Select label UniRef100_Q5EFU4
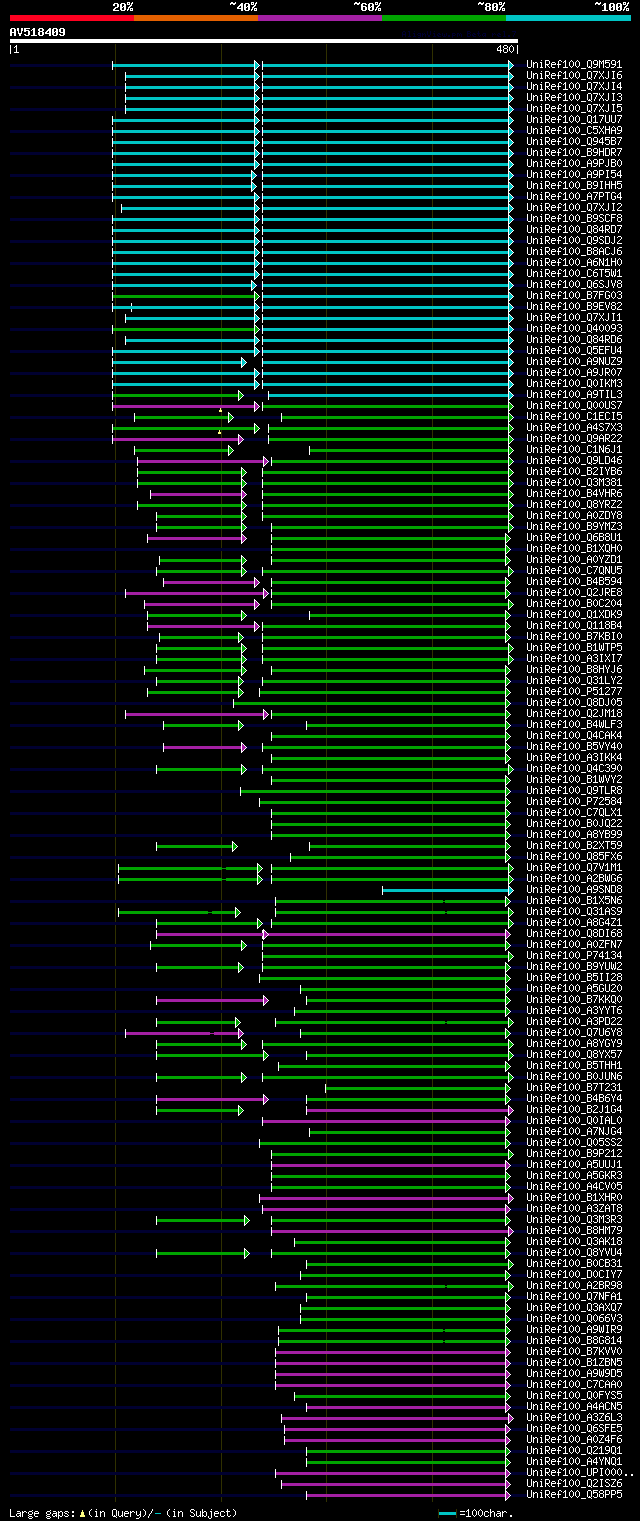Image resolution: width=640 pixels, height=1521 pixels. [x=574, y=350]
